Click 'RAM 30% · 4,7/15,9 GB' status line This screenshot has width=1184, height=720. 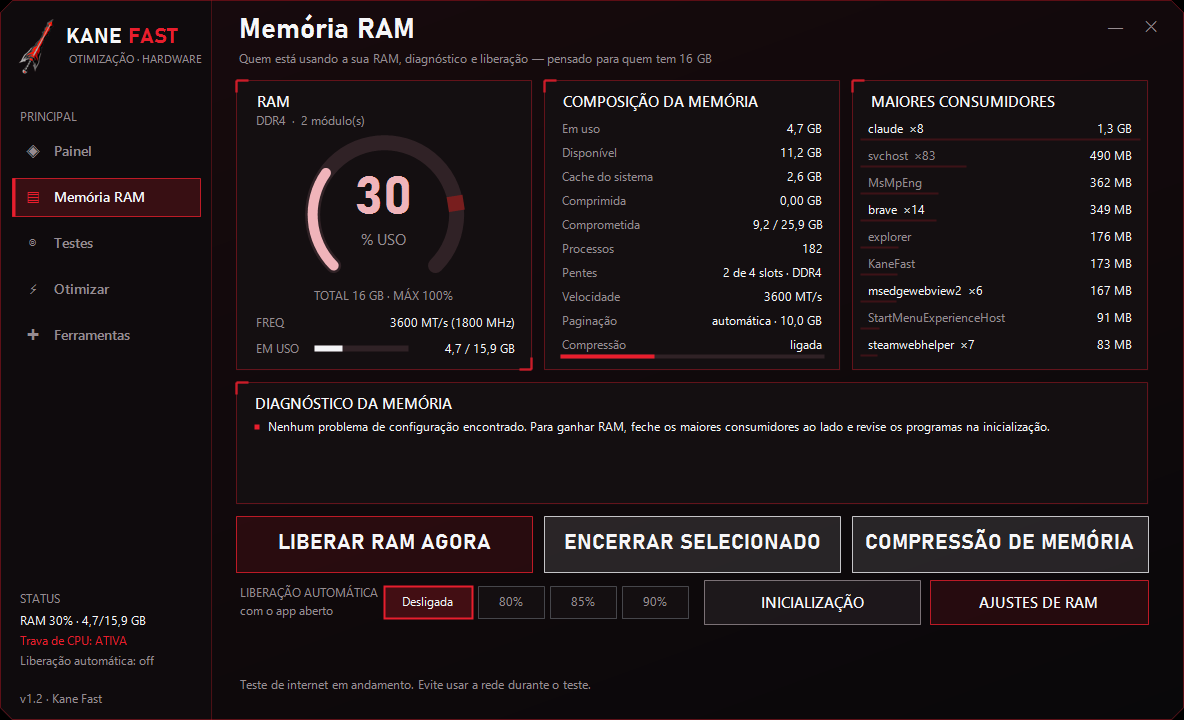[x=83, y=621]
